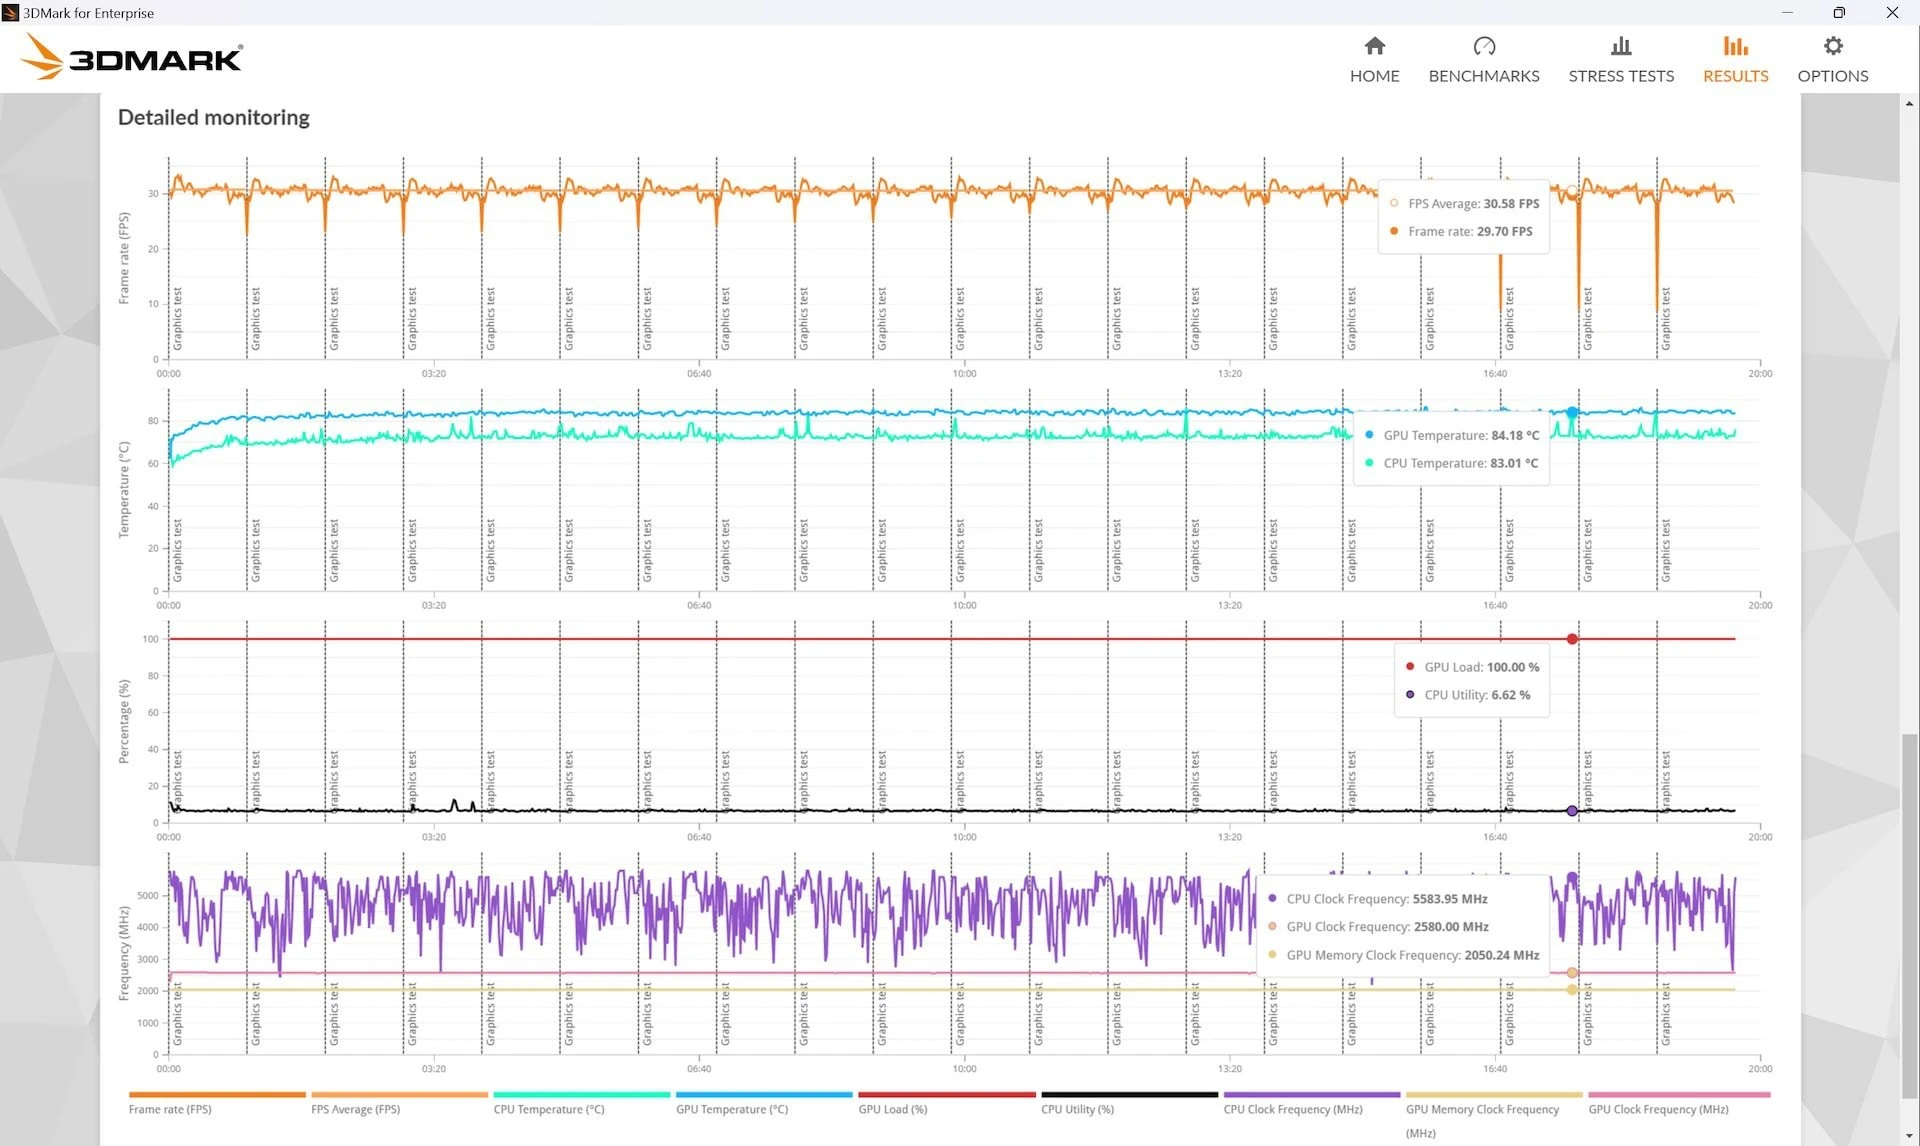1920x1146 pixels.
Task: Select the STRESS TESTS menu label
Action: (1621, 76)
